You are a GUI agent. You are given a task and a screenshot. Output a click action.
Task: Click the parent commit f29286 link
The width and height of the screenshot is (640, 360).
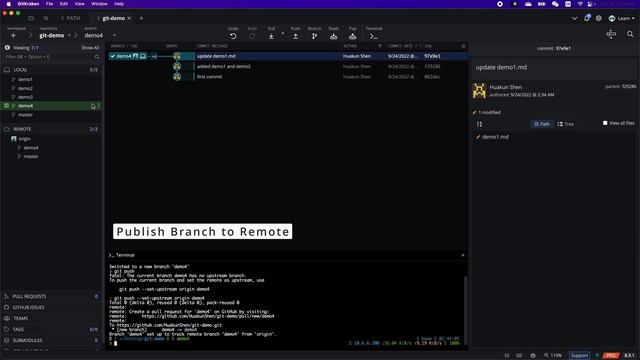[629, 87]
